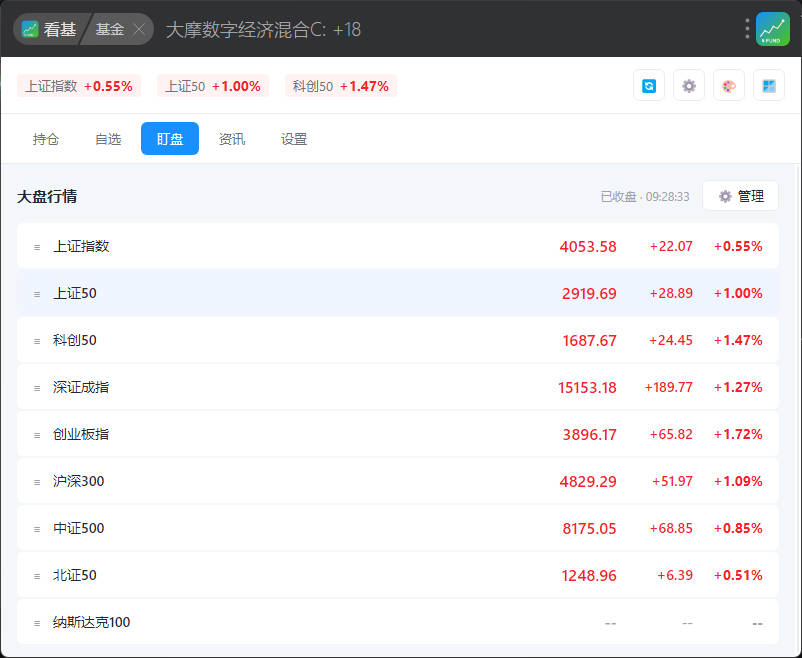
Task: Select the 中证500 row name
Action: 79,529
